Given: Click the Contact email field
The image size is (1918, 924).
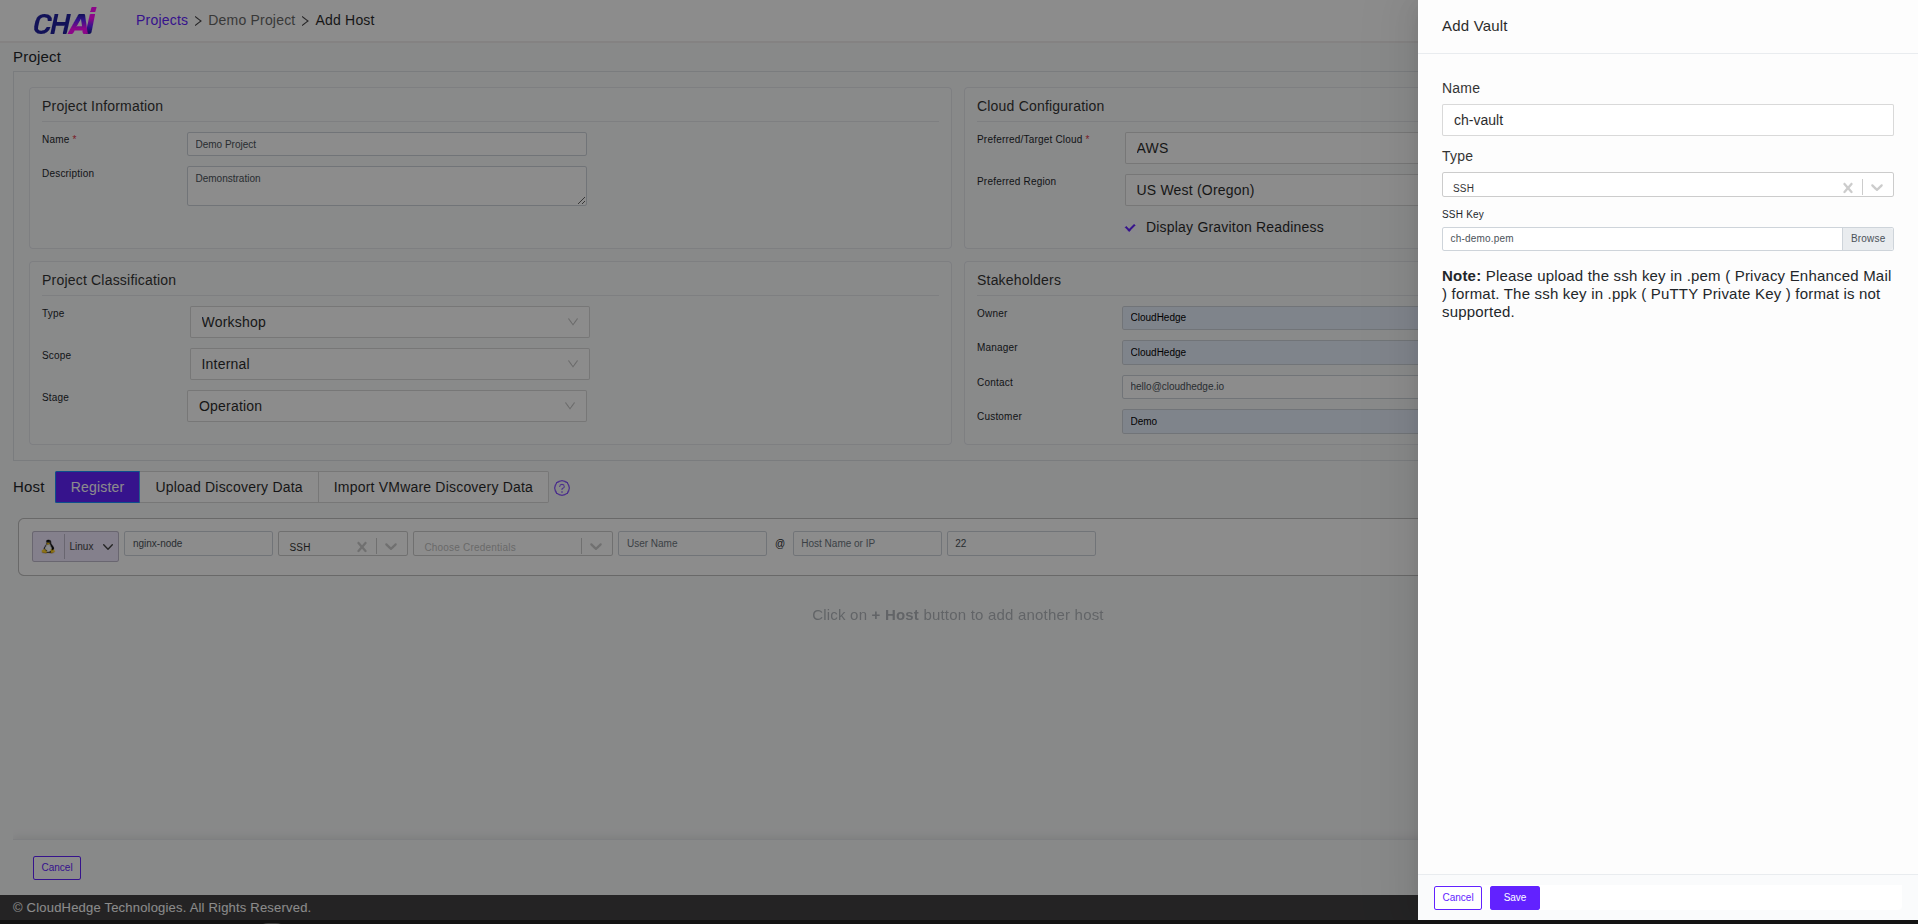Looking at the screenshot, I should pyautogui.click(x=1269, y=386).
